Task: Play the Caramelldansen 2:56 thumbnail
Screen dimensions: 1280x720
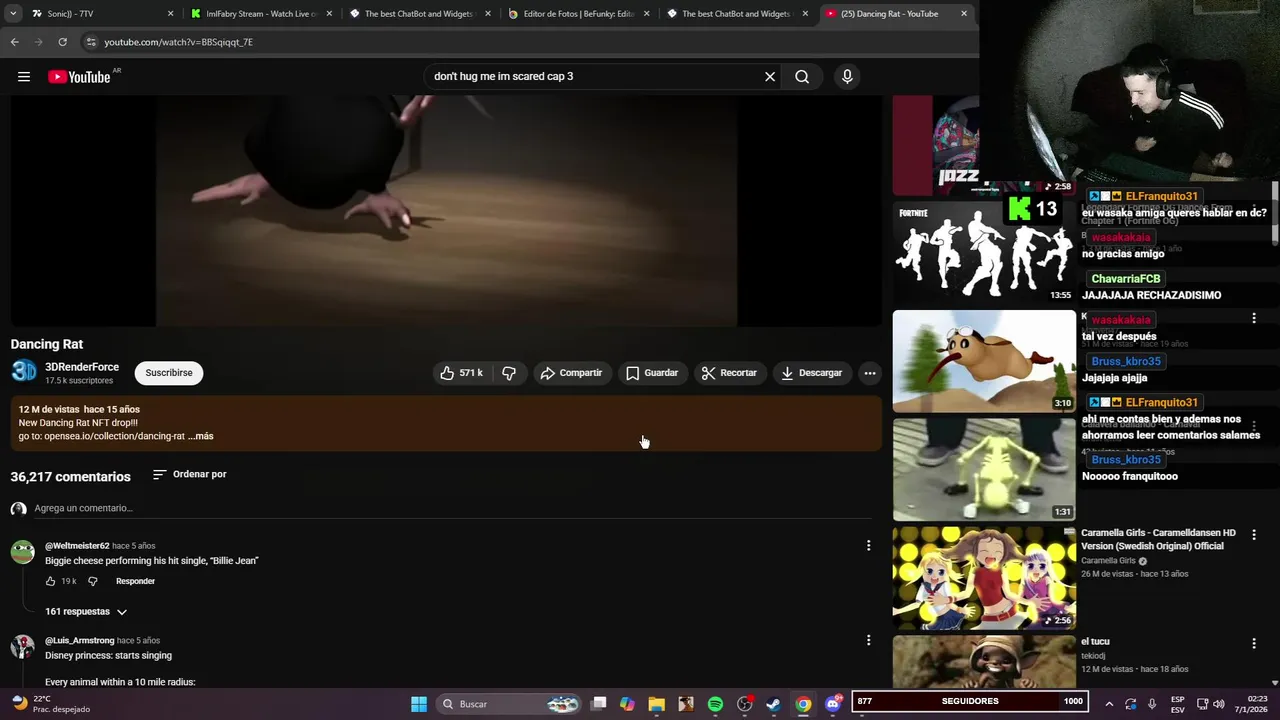Action: [x=984, y=578]
